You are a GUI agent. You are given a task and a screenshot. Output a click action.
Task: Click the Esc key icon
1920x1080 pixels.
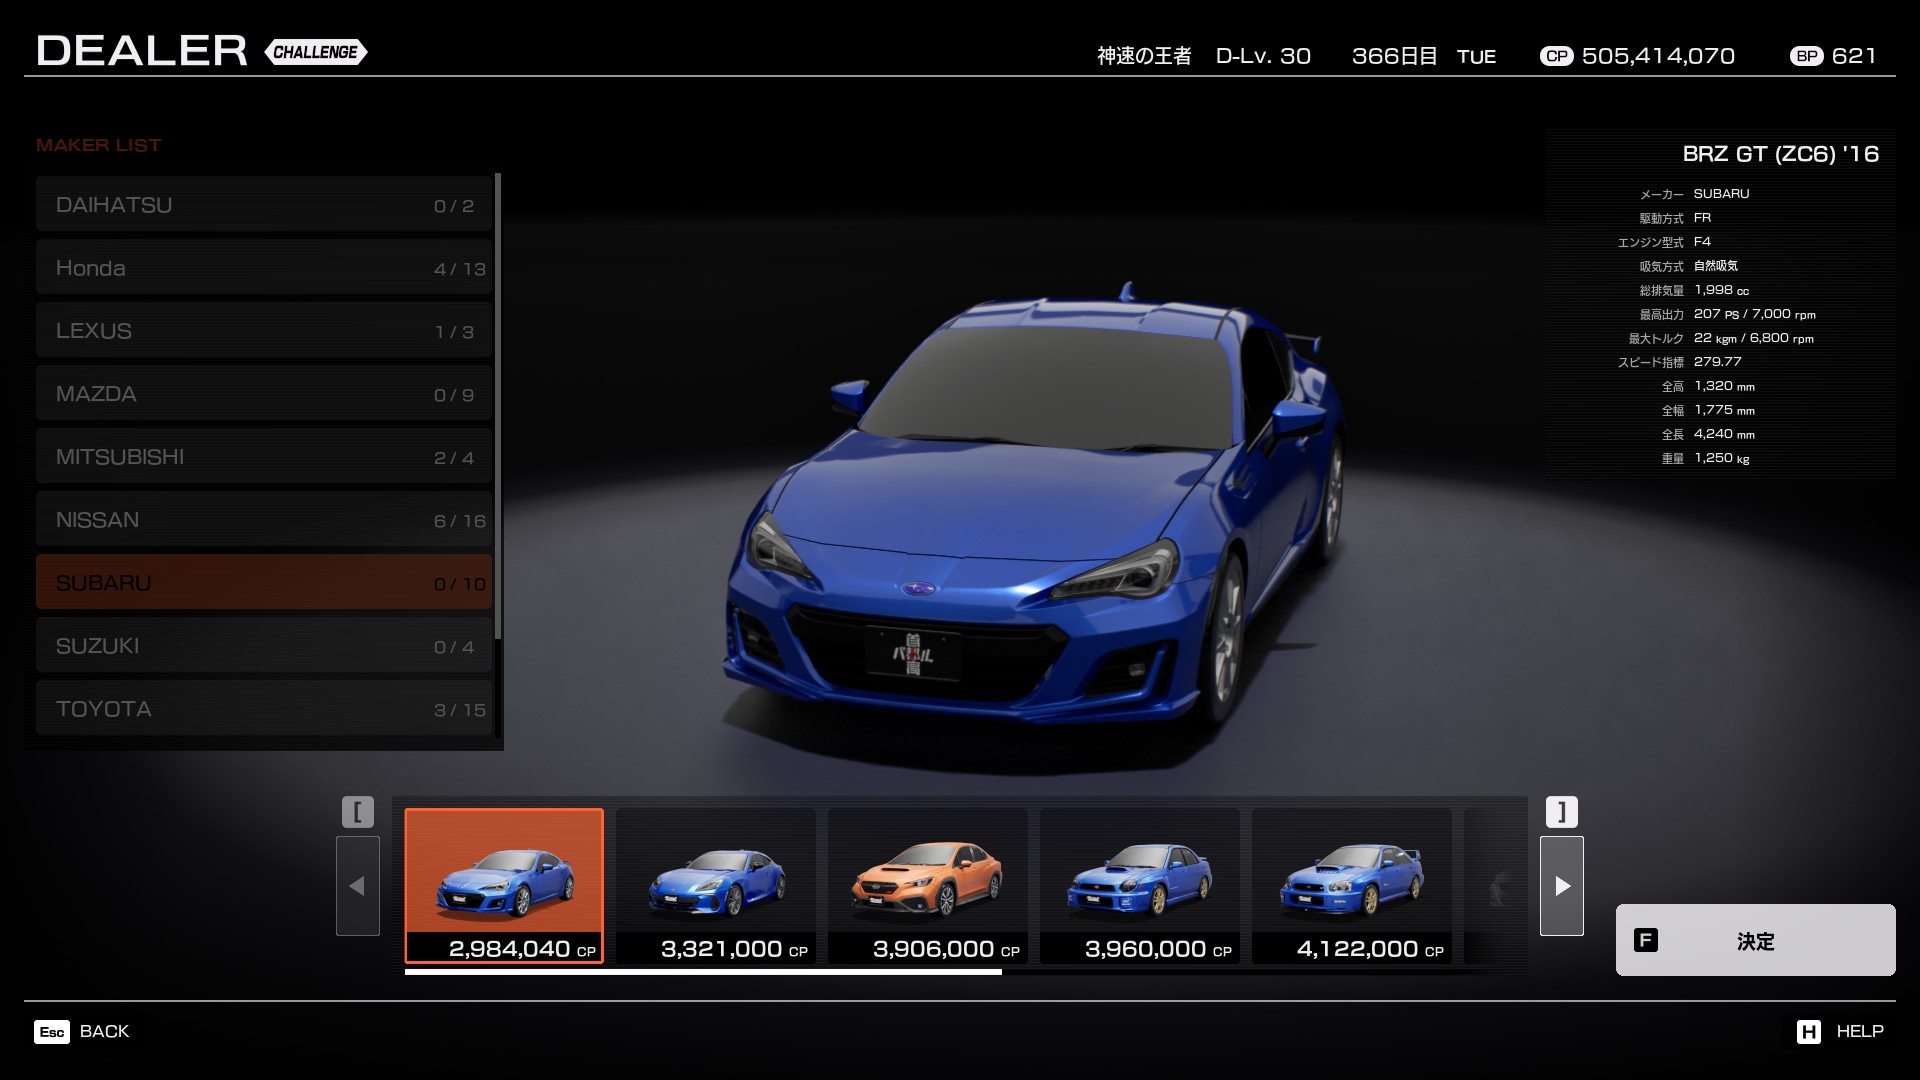[x=52, y=1032]
